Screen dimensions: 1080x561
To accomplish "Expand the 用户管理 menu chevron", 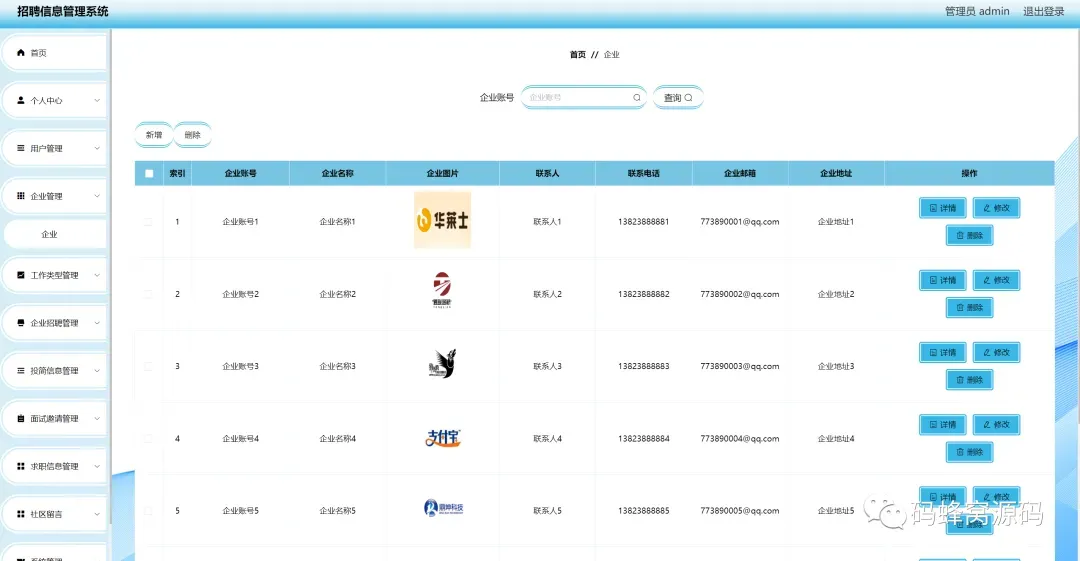I will 97,148.
